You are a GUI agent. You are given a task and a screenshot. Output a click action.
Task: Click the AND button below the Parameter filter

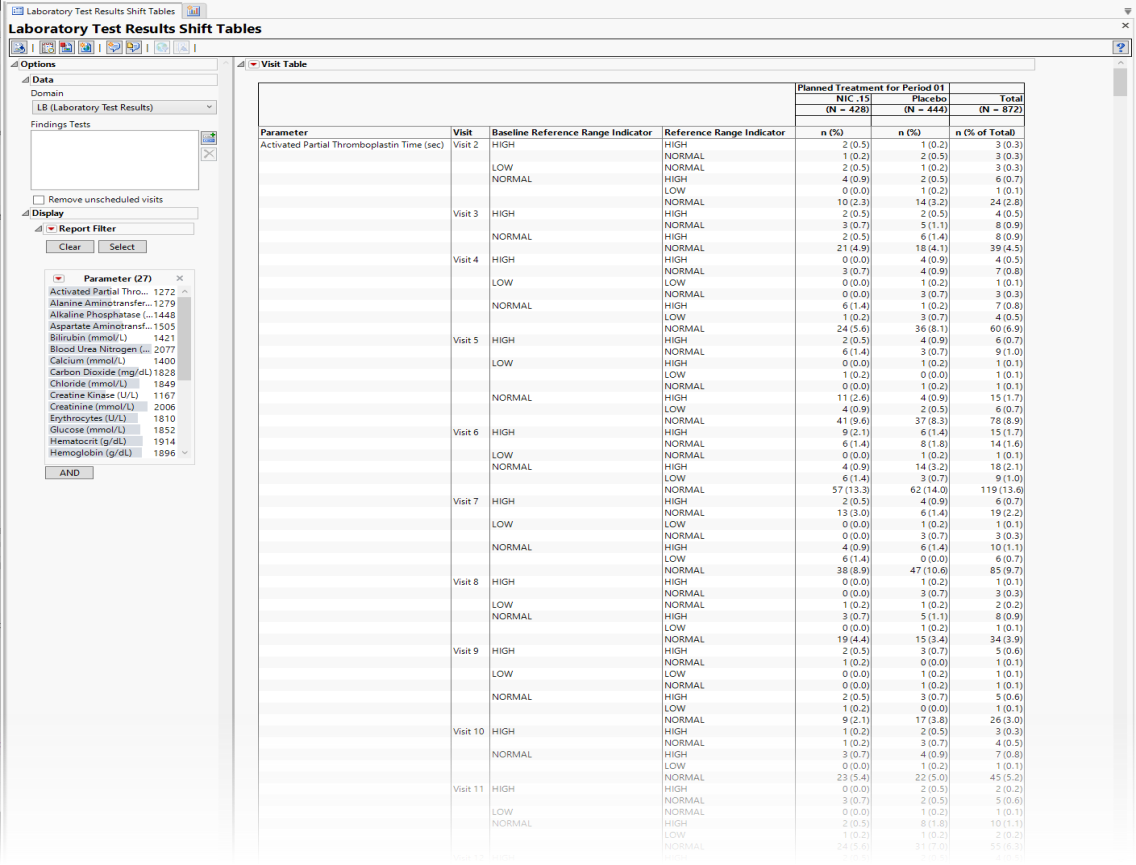coord(68,472)
